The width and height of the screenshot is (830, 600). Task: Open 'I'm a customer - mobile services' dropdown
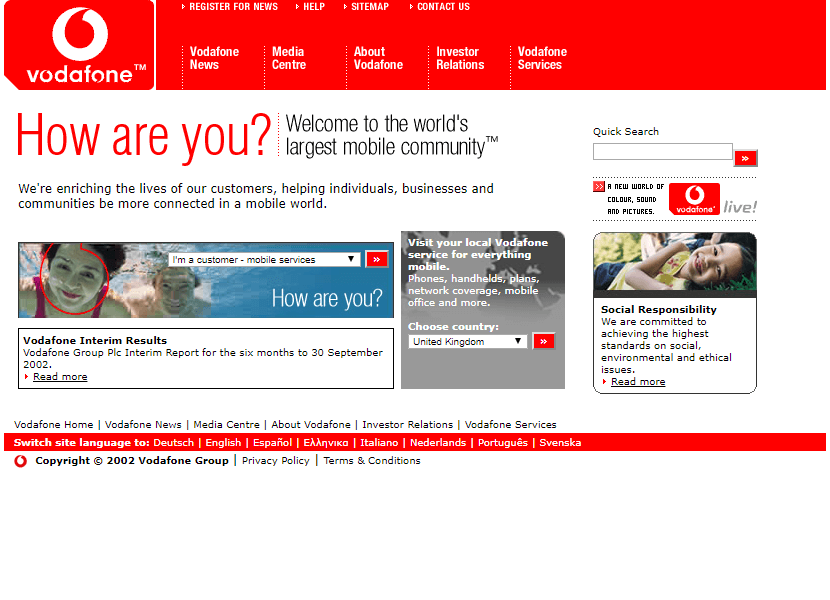(x=264, y=259)
